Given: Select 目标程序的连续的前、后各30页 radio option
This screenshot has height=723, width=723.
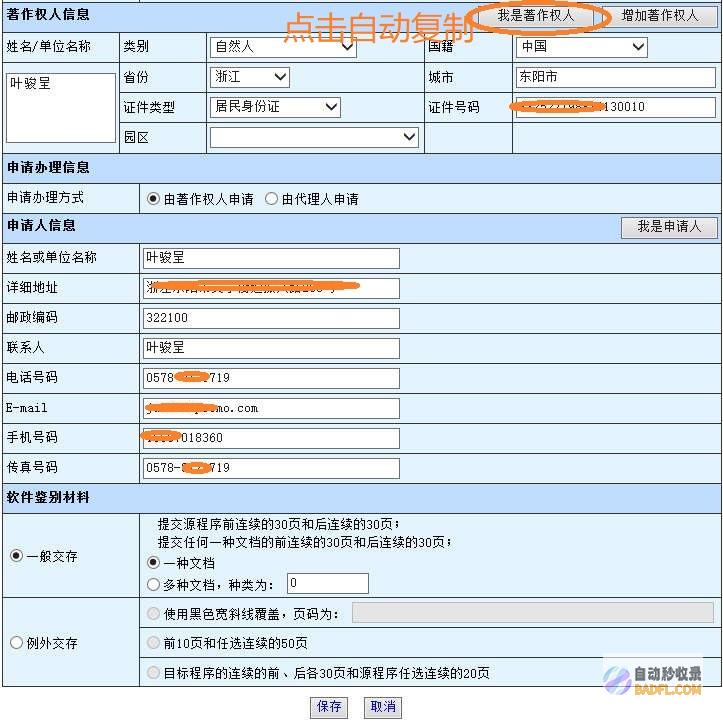Looking at the screenshot, I should pos(153,673).
